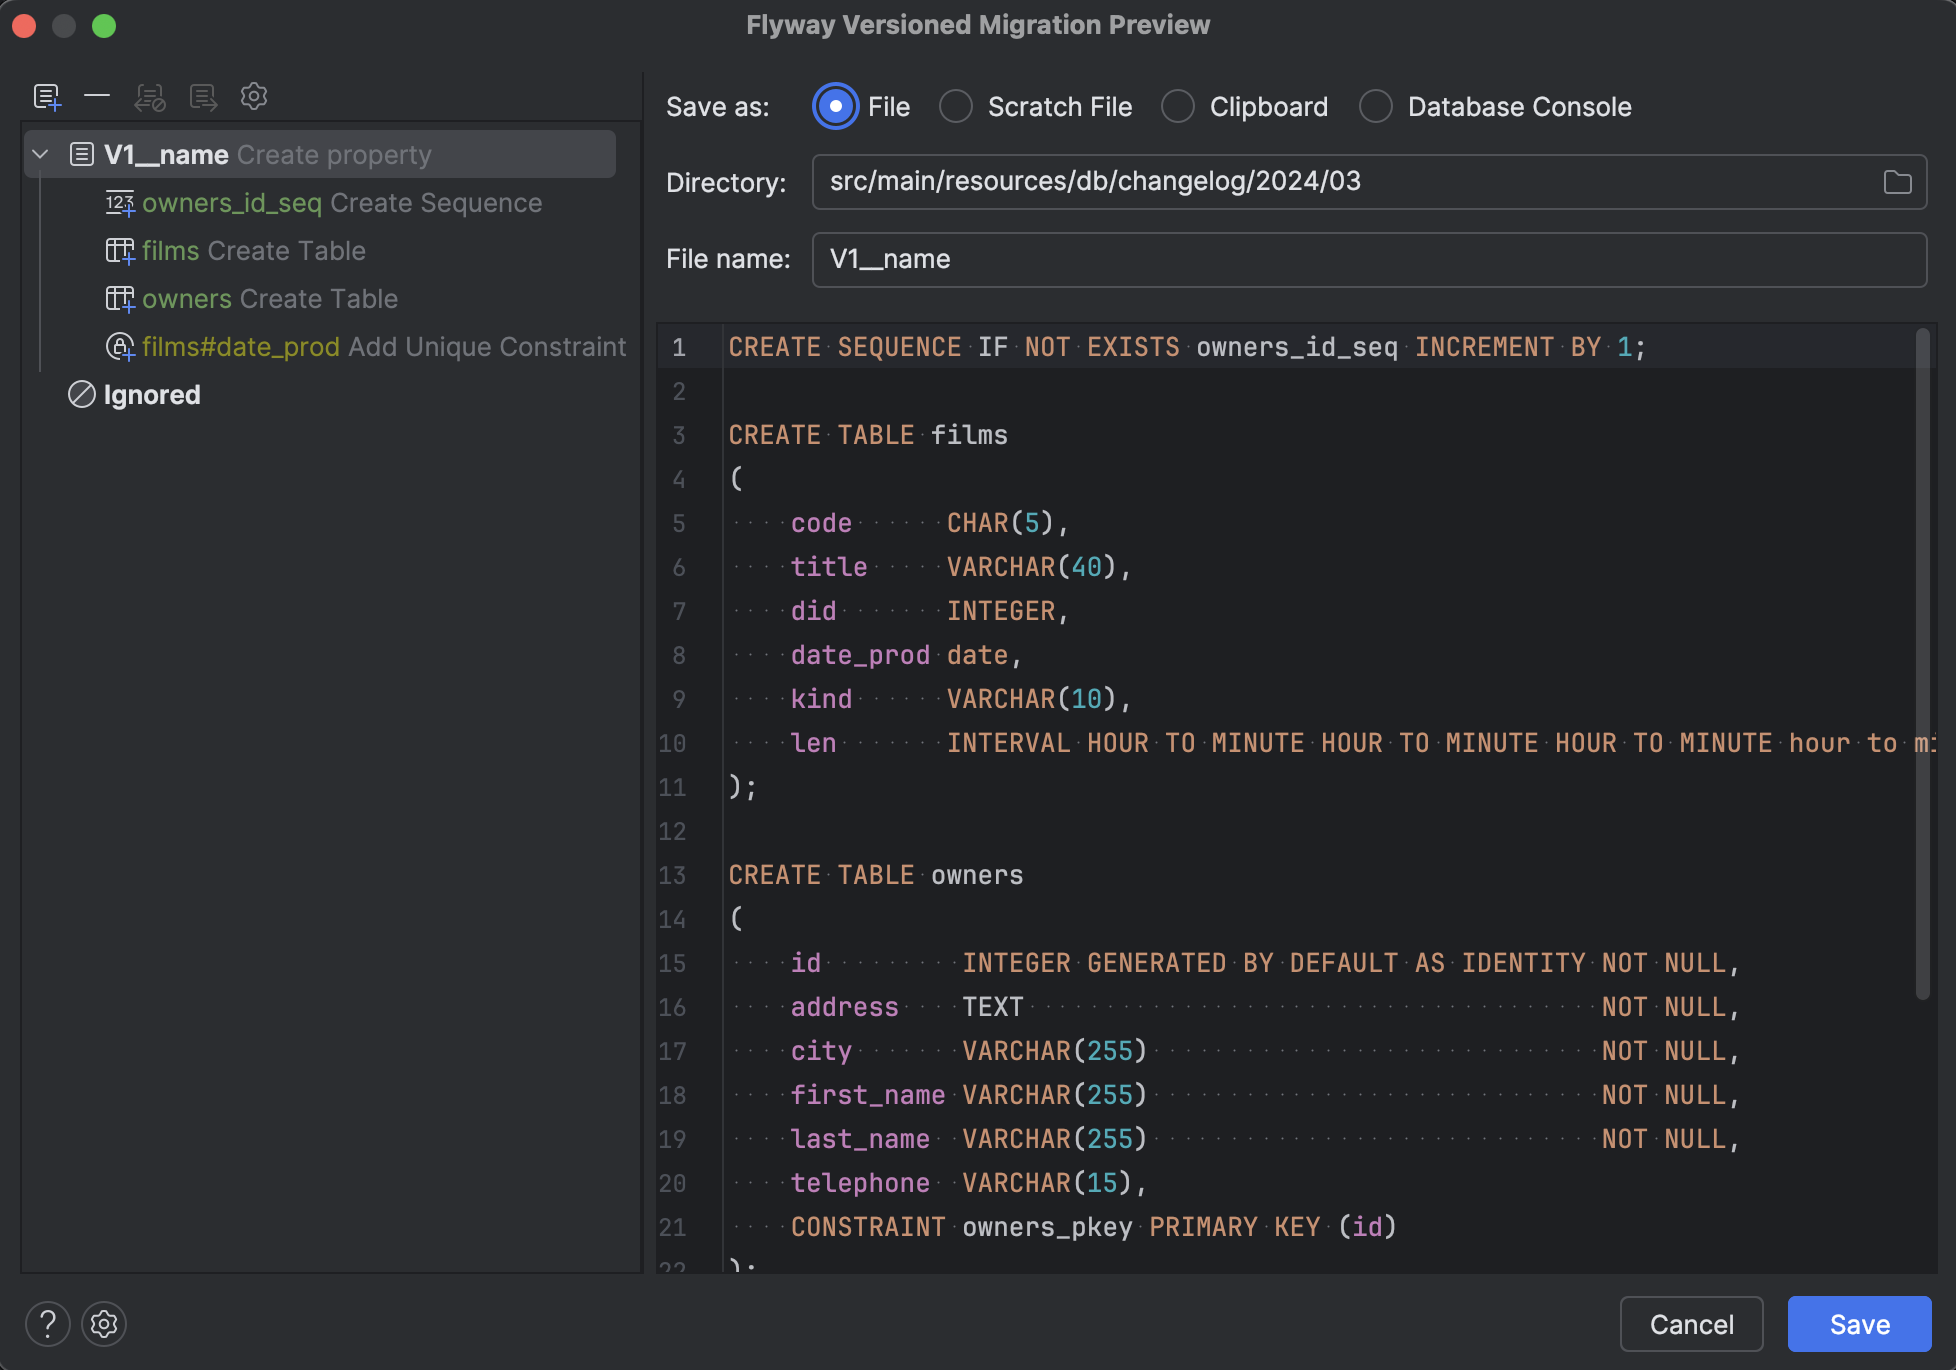Click the Cancel button

(1691, 1324)
